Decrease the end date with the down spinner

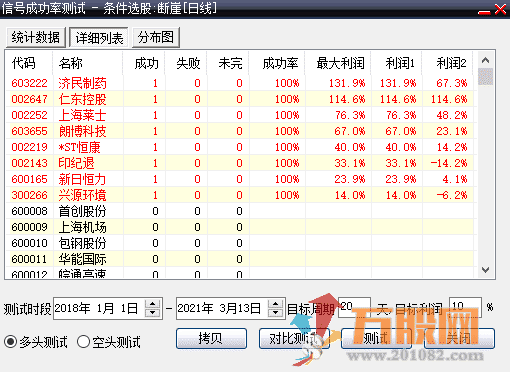[276, 313]
